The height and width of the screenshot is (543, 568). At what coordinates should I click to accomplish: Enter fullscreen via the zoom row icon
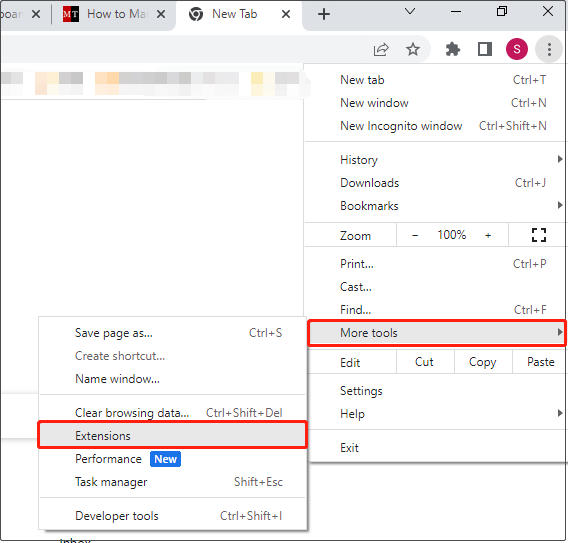pos(539,235)
